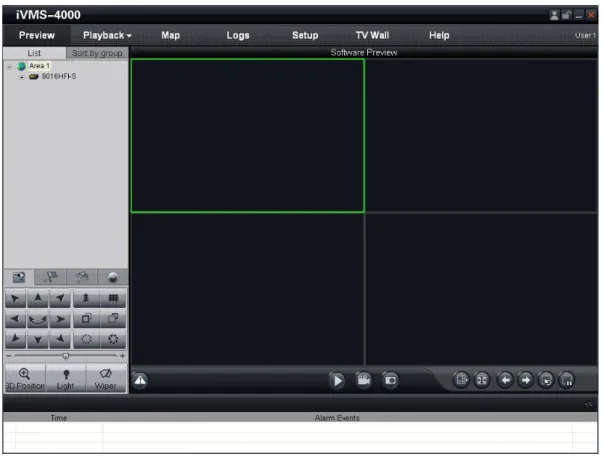Switch to the List tab
This screenshot has height=457, width=603.
[x=34, y=53]
